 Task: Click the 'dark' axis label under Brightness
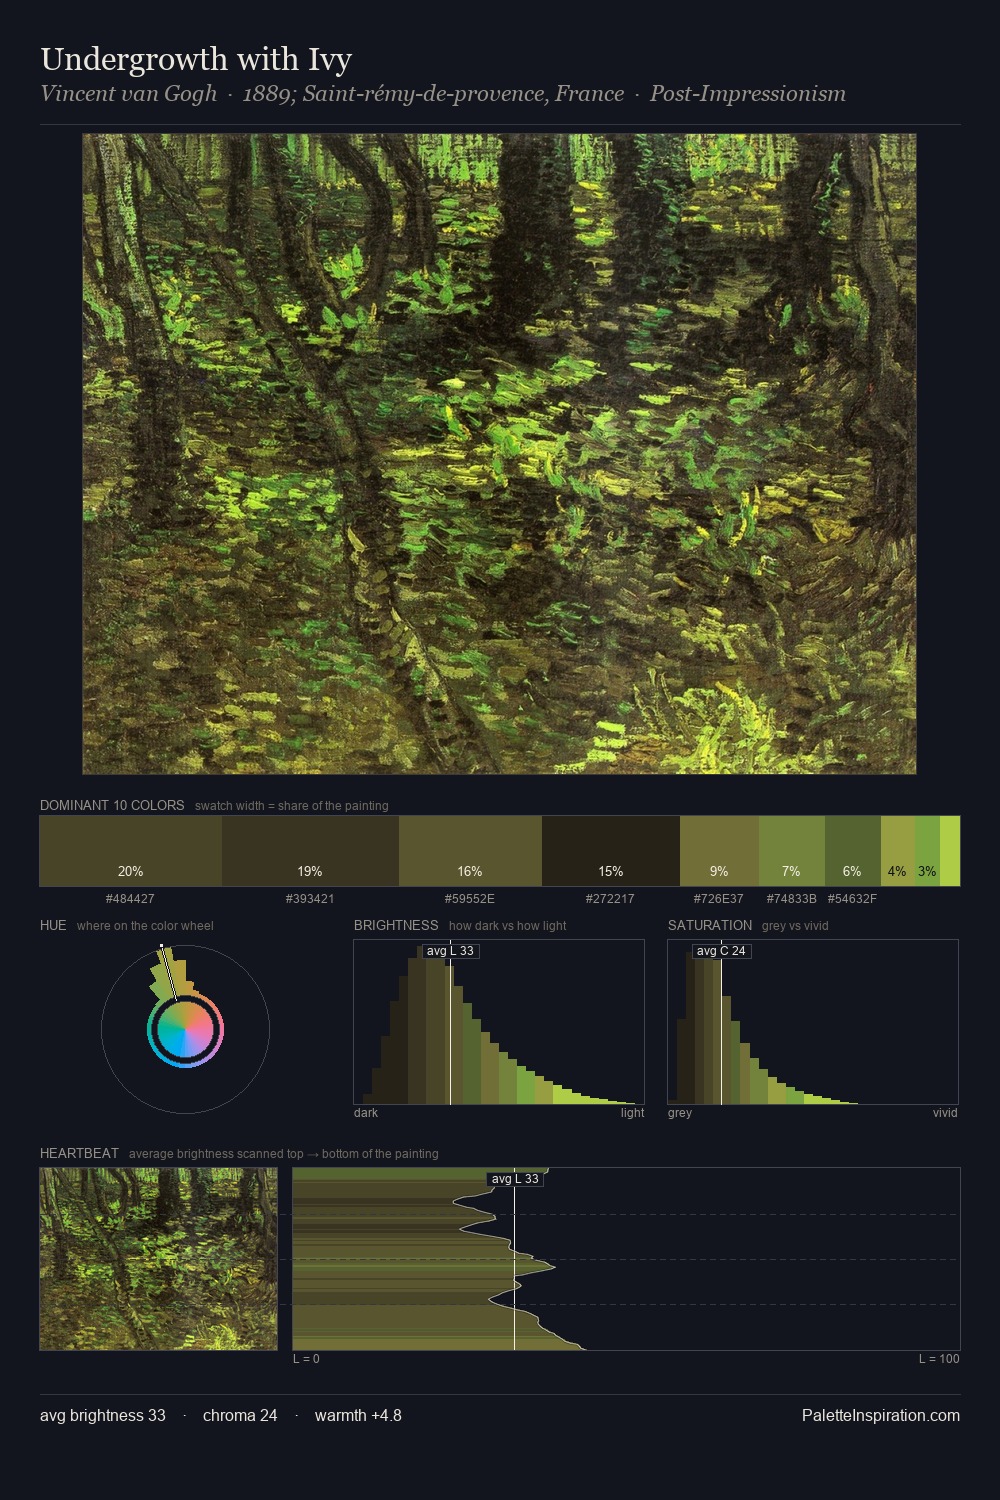(366, 1113)
